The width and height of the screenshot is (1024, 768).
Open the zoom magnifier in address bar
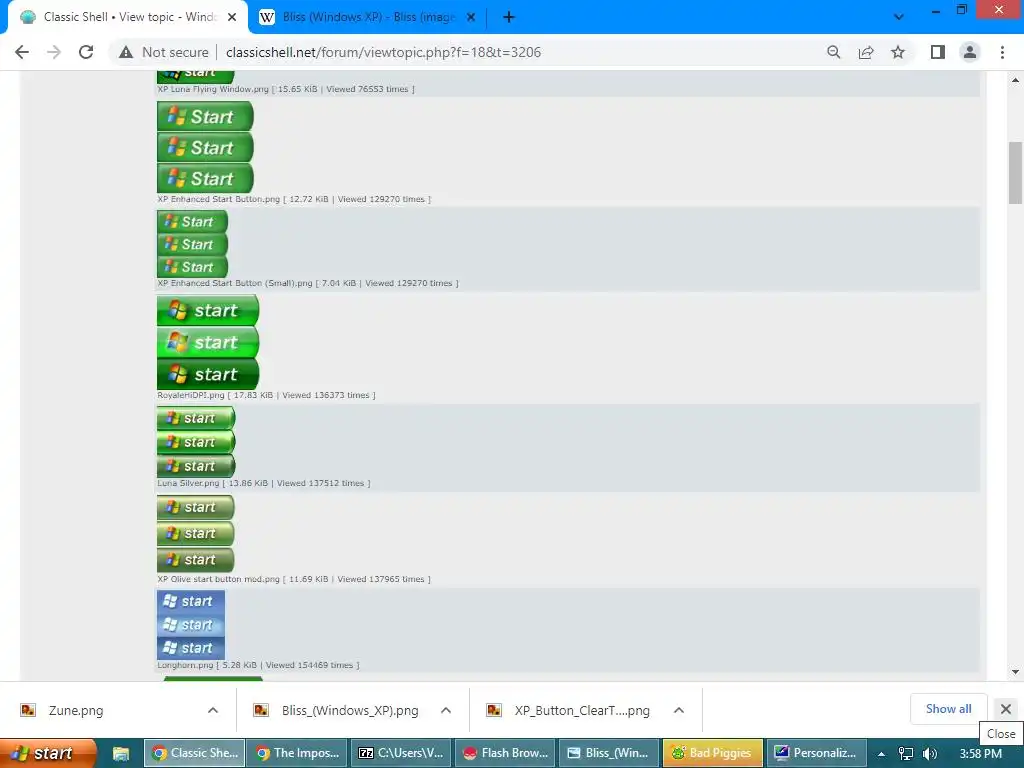(833, 52)
